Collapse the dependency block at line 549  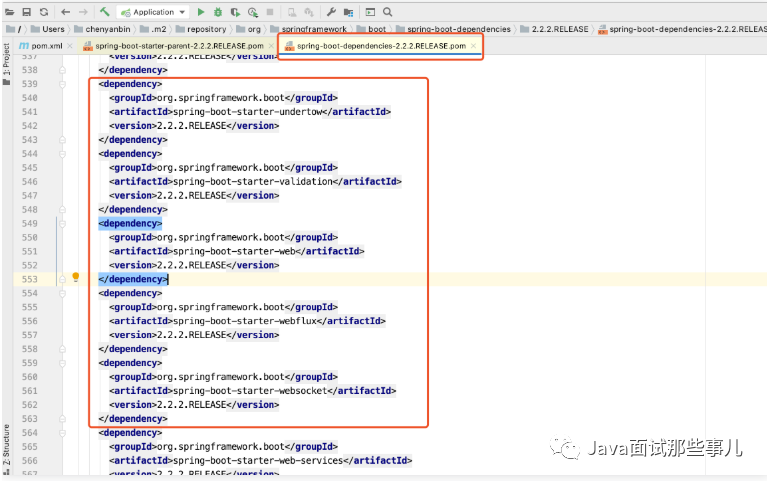tap(63, 224)
